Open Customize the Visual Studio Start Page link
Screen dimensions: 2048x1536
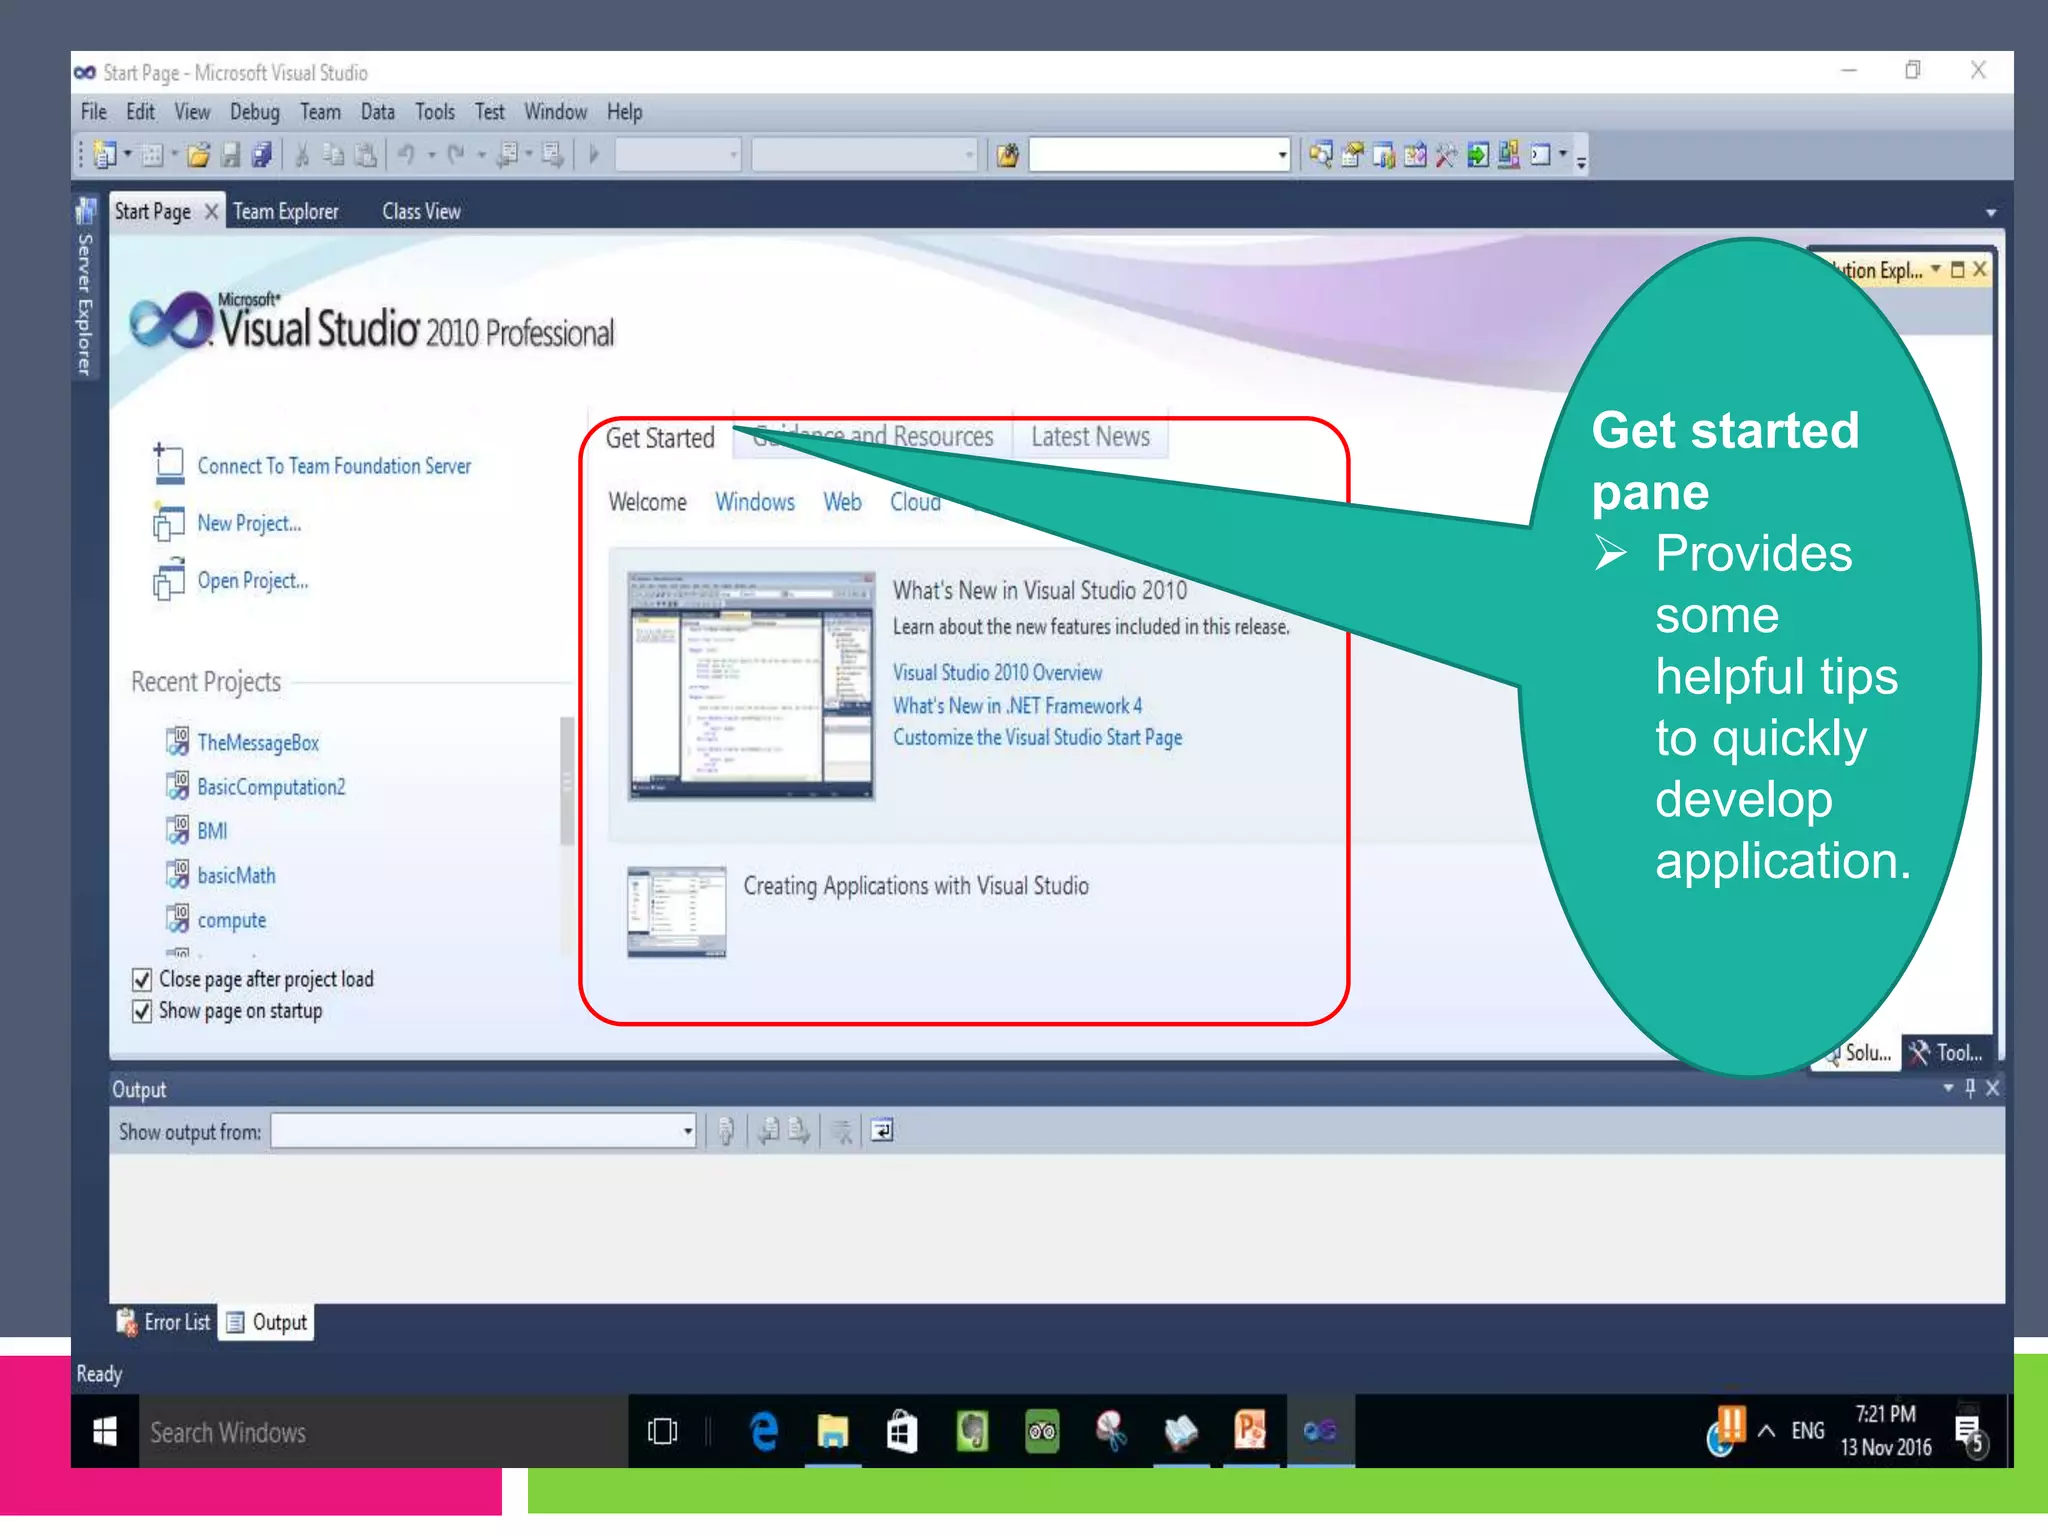1037,738
